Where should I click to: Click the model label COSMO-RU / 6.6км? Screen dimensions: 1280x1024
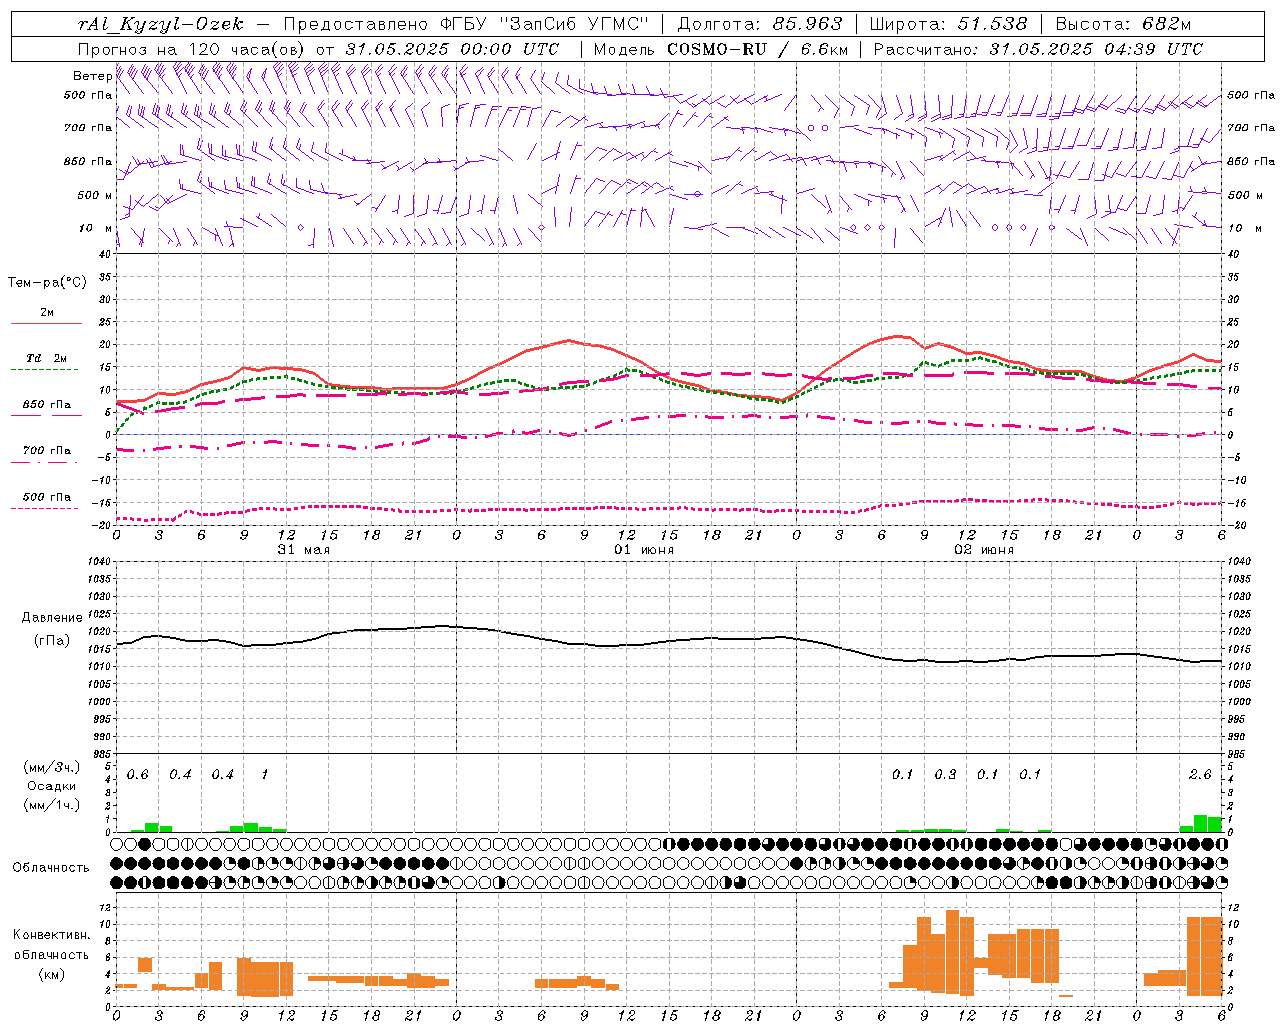click(758, 49)
